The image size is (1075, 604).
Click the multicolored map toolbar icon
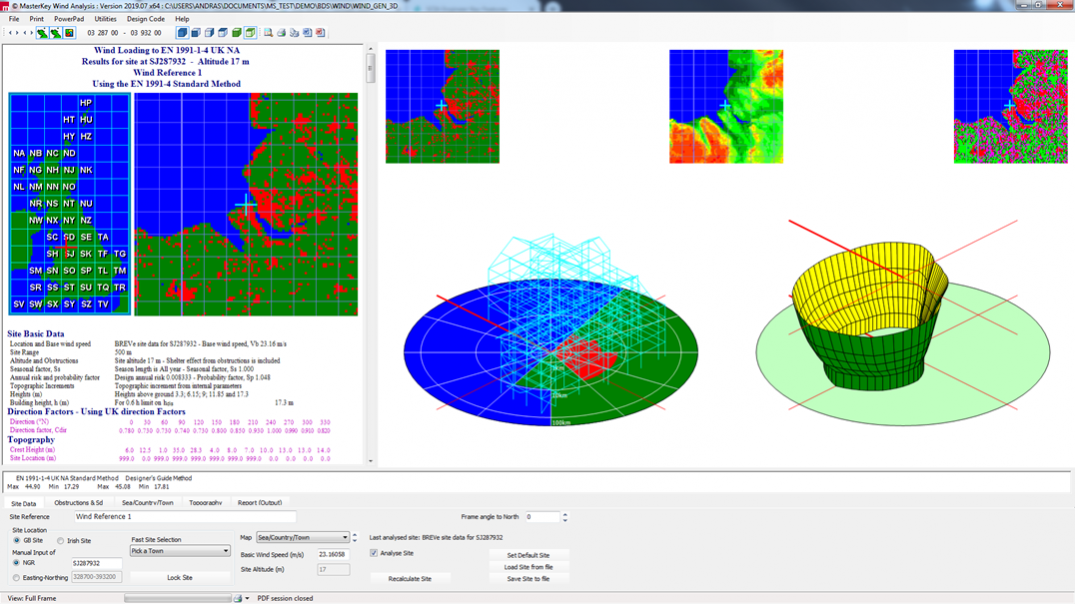click(69, 32)
